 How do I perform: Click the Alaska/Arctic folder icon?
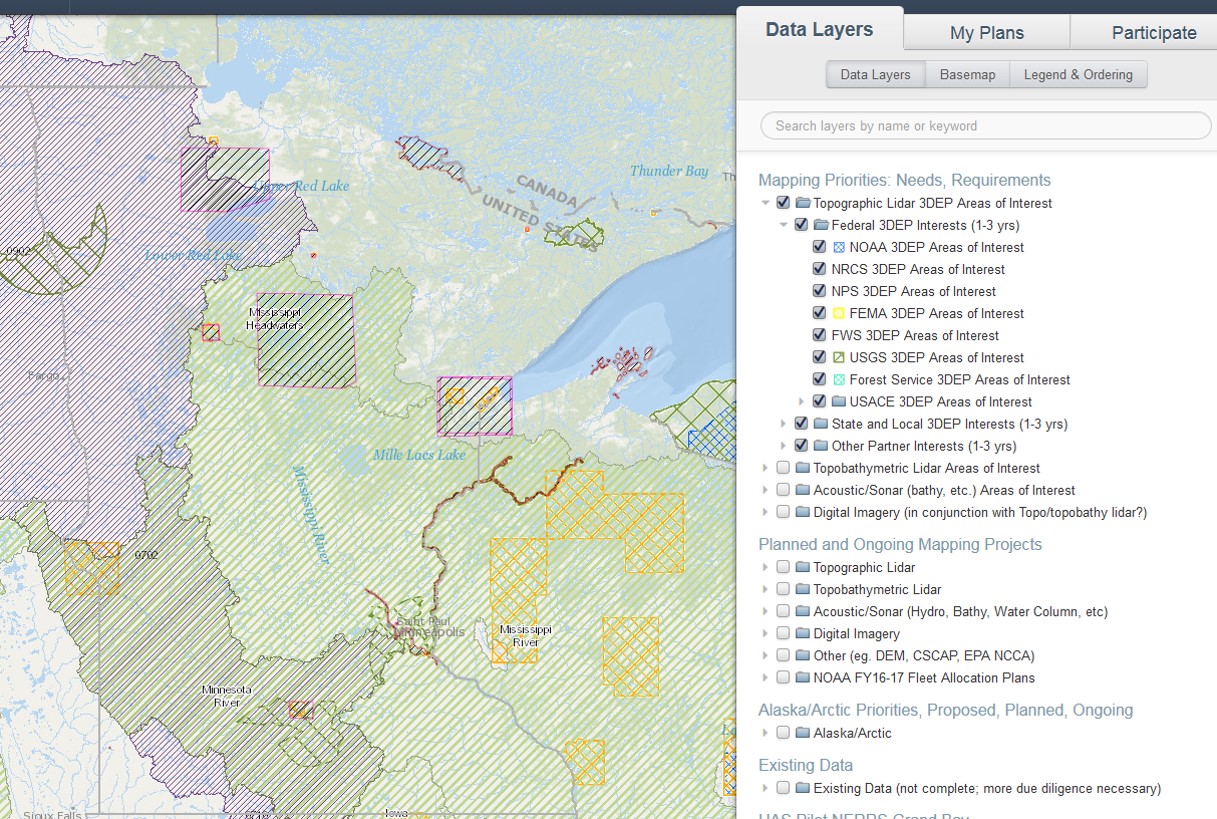tap(803, 733)
